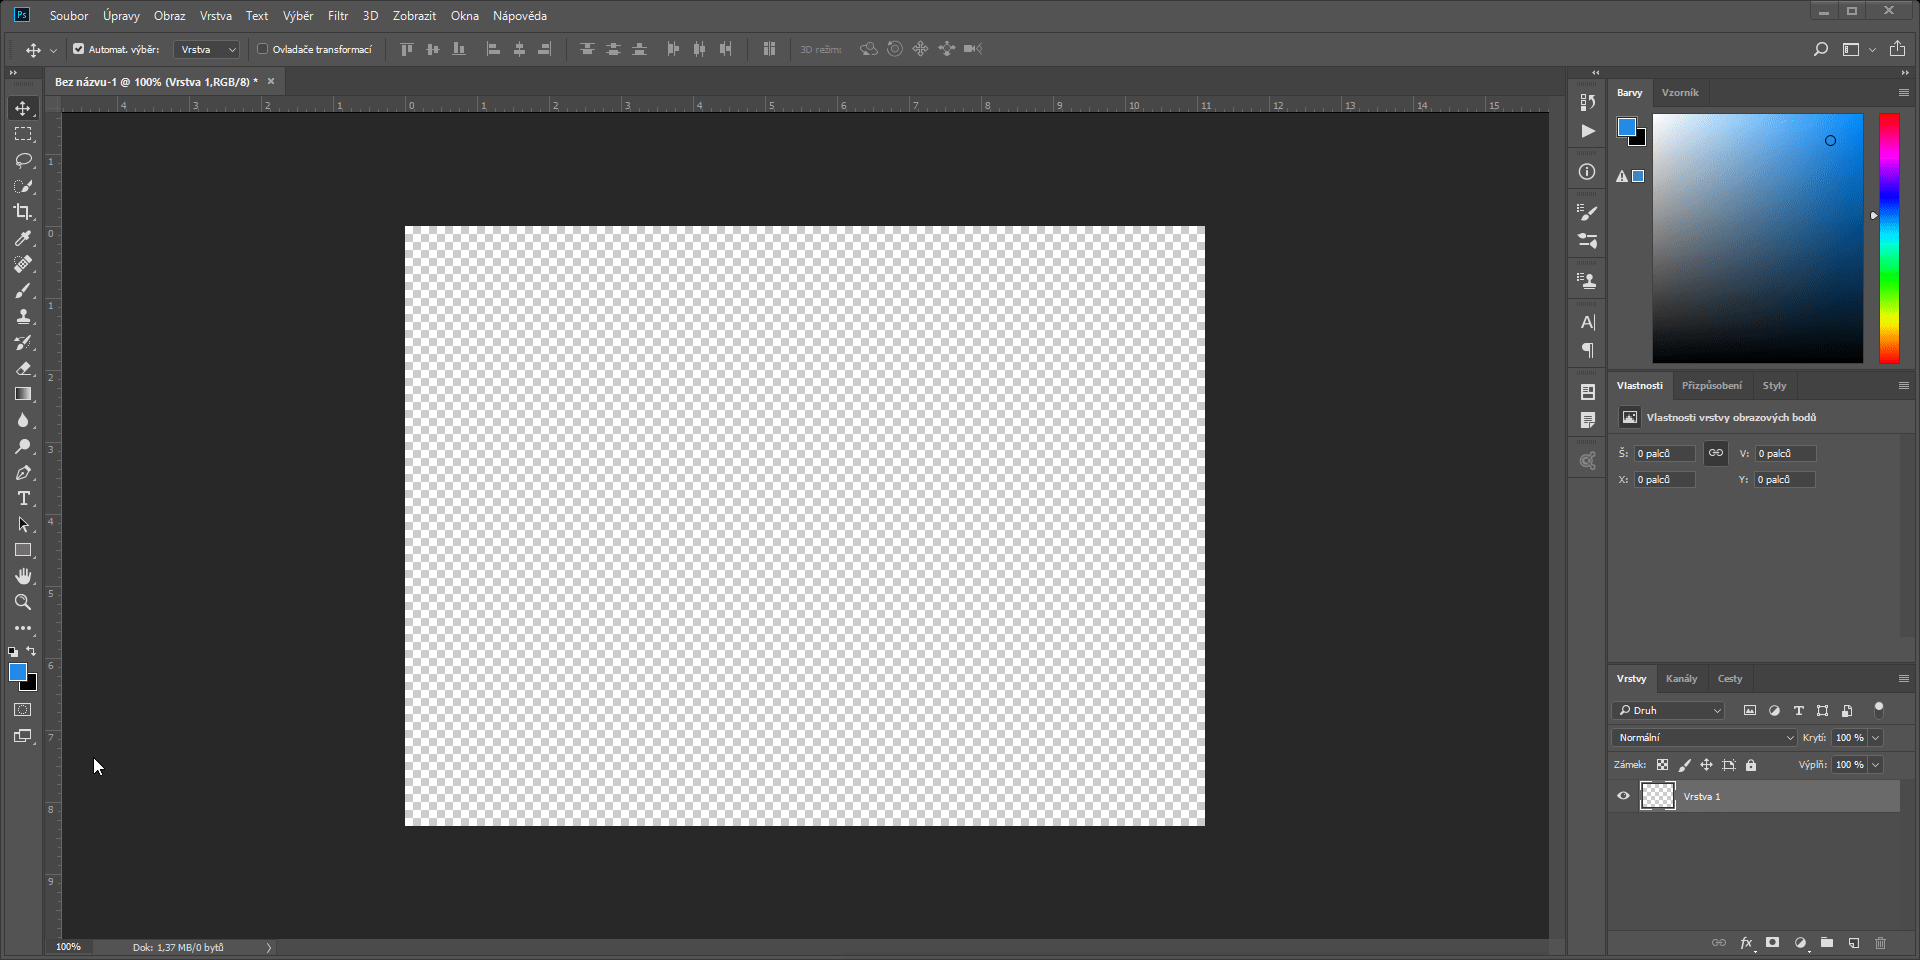Open the Druh filter dropdown

(1667, 711)
